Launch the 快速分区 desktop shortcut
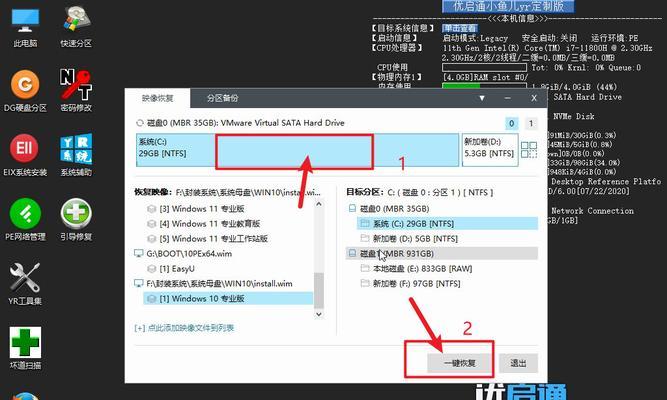The image size is (667, 400). coord(76,26)
